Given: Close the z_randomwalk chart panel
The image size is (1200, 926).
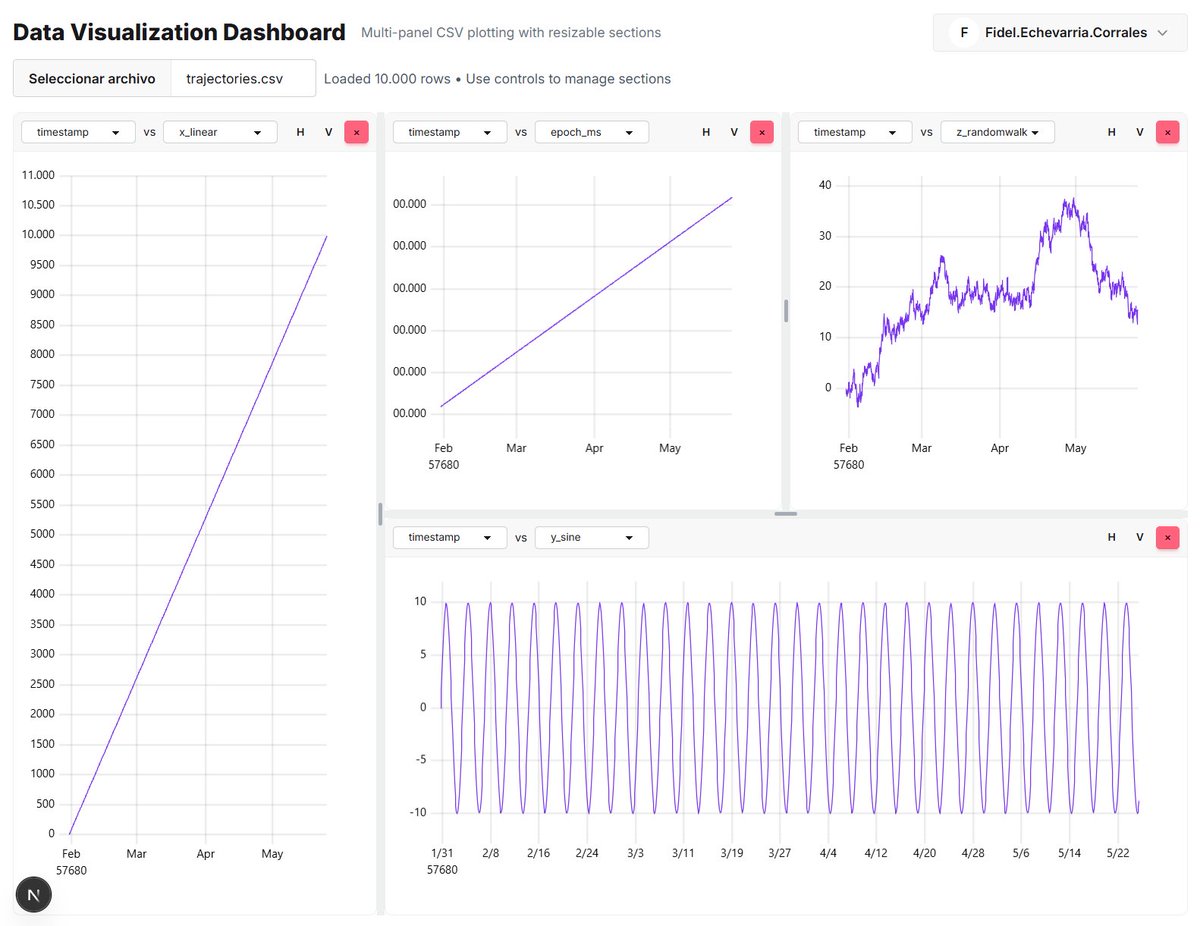Looking at the screenshot, I should click(1167, 132).
